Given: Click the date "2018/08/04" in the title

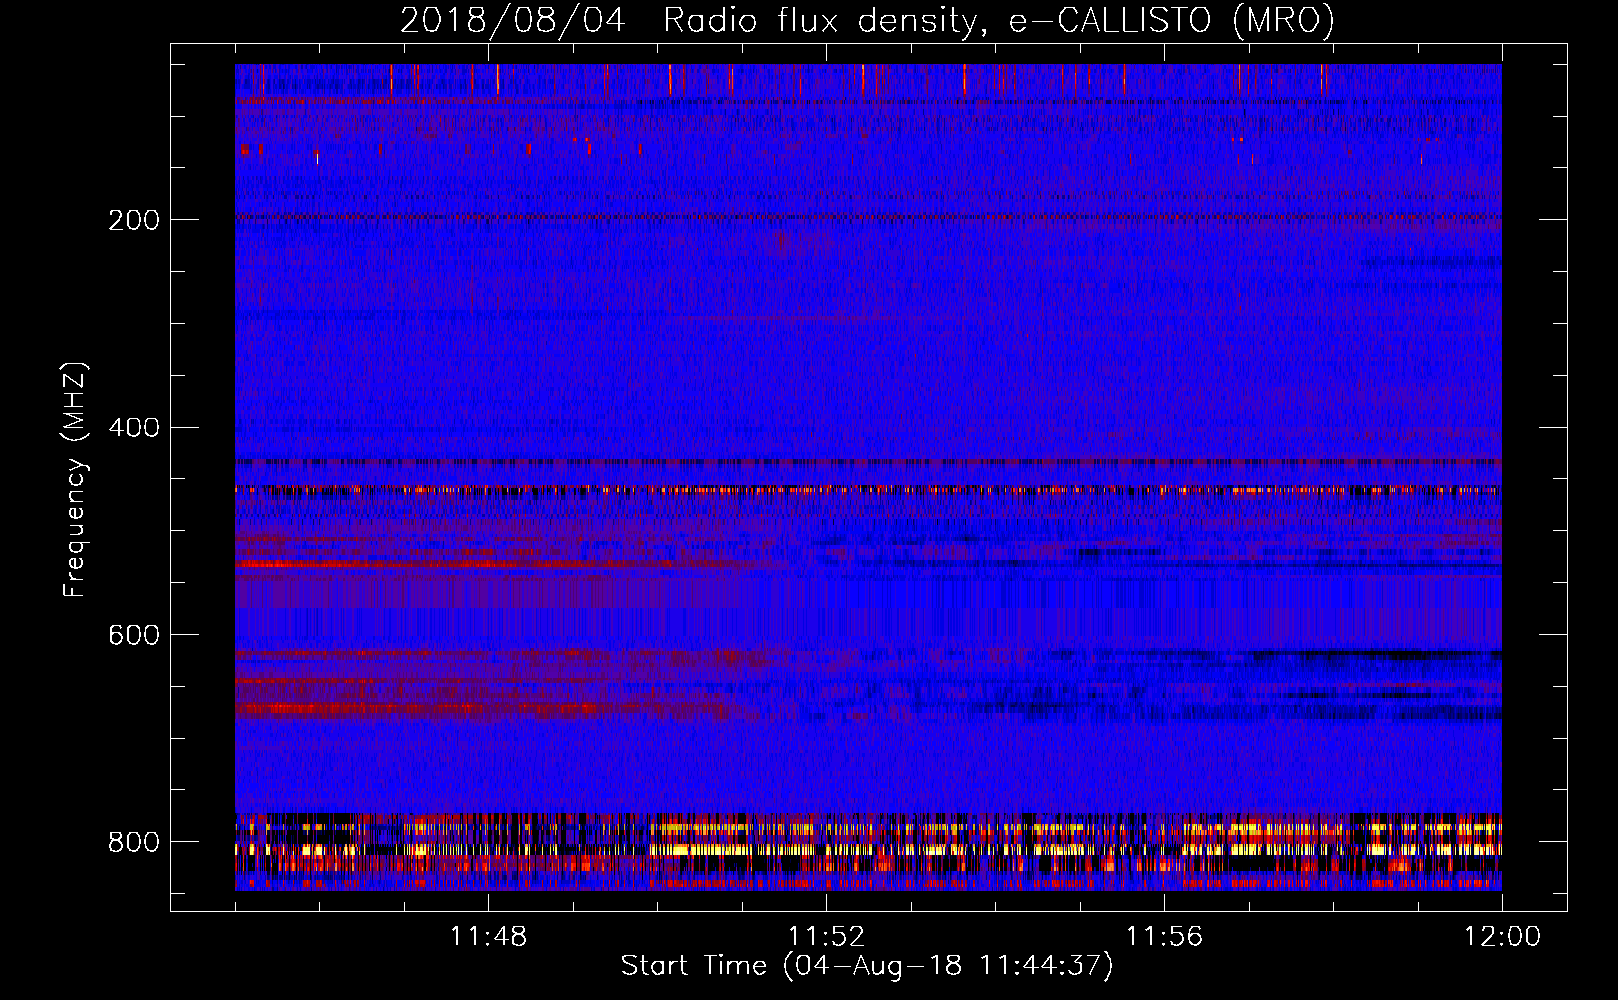Looking at the screenshot, I should (513, 20).
